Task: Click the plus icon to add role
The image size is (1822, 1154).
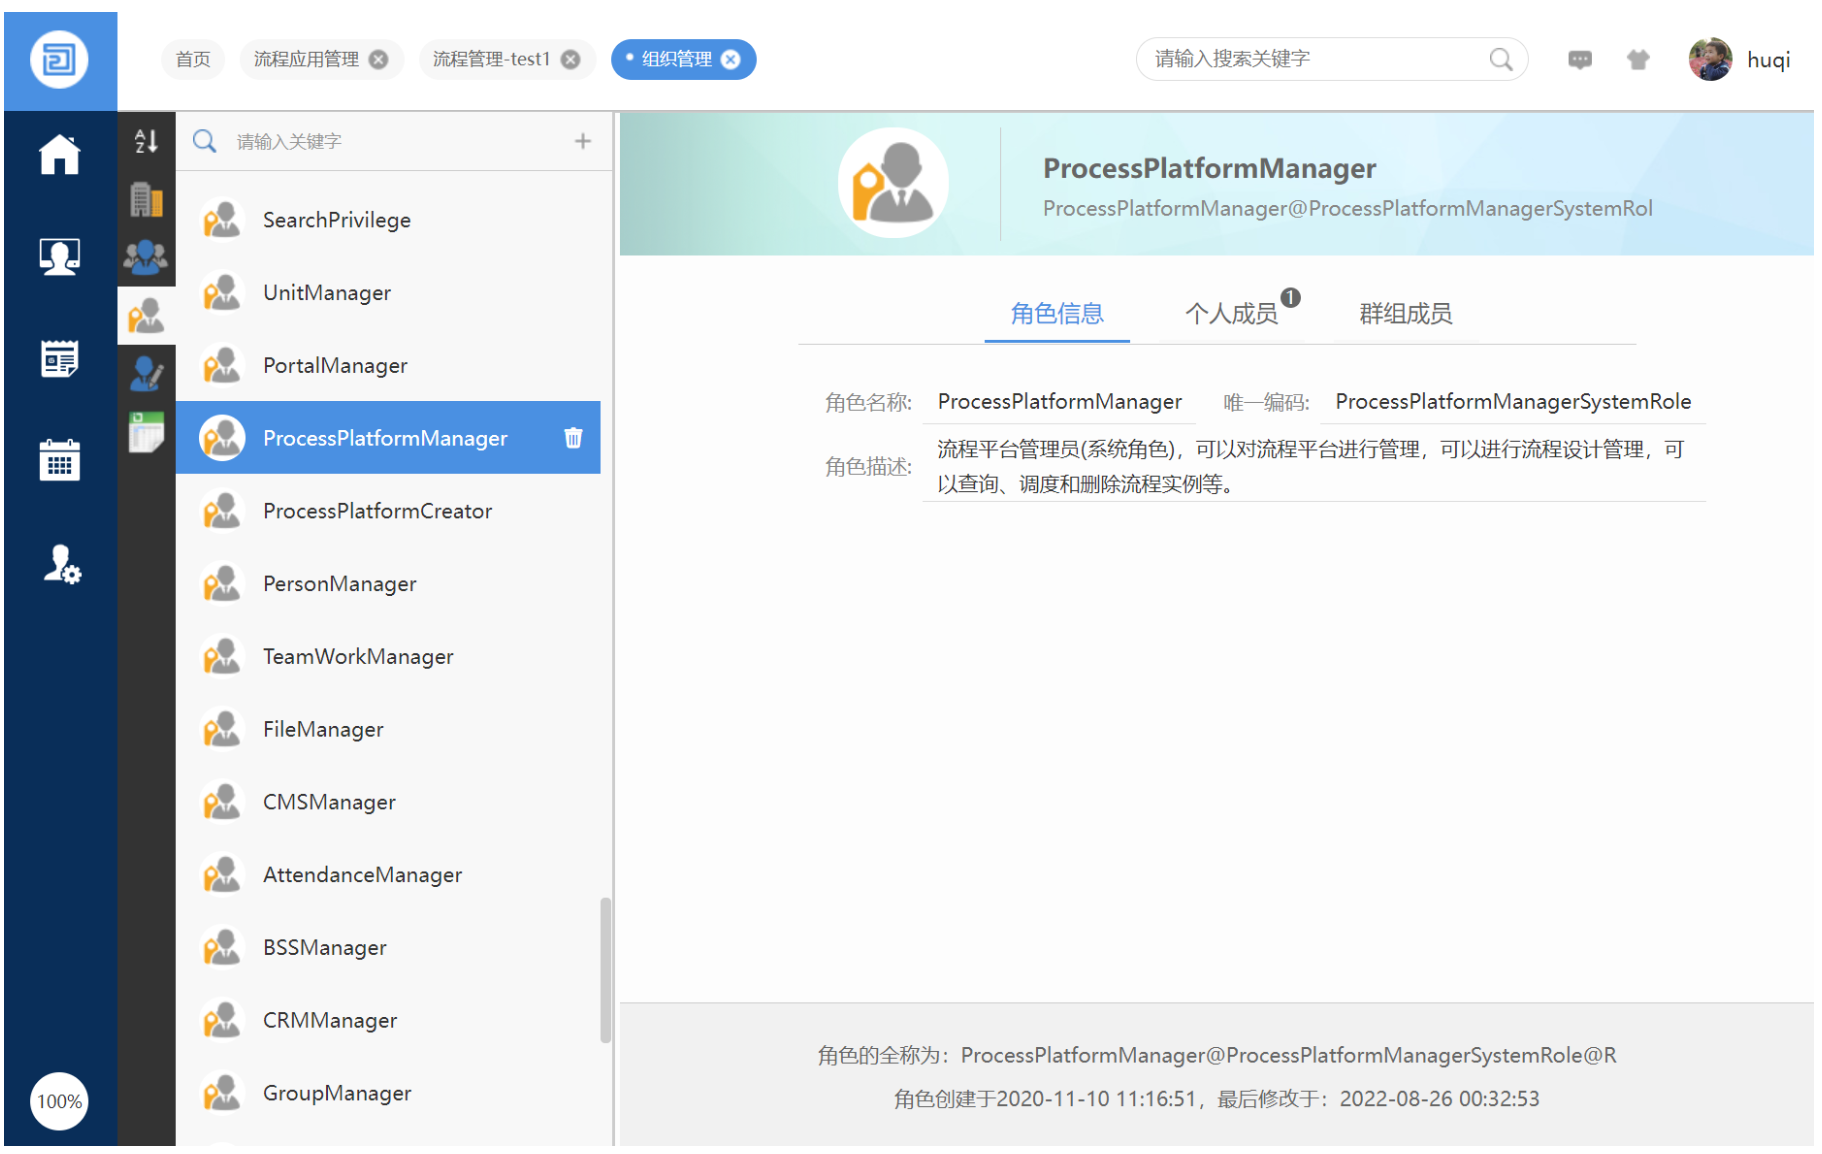Action: coord(583,141)
